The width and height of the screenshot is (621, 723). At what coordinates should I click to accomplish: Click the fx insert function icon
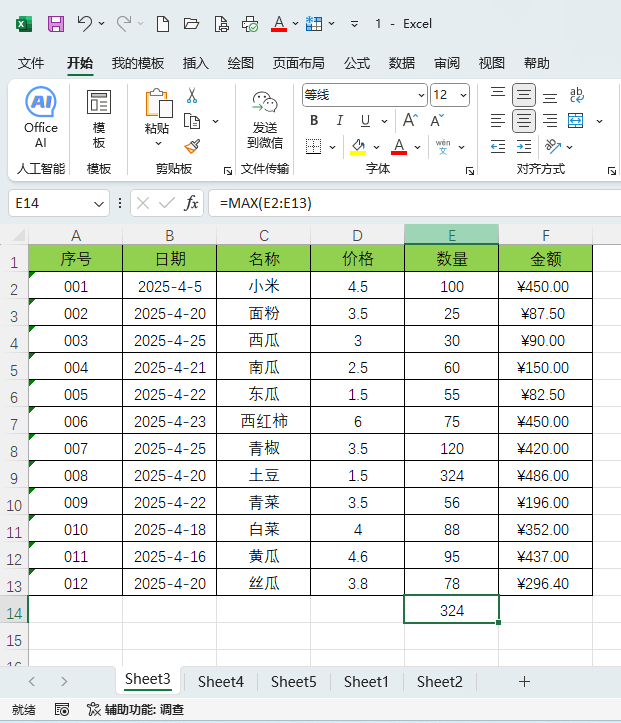(x=191, y=203)
